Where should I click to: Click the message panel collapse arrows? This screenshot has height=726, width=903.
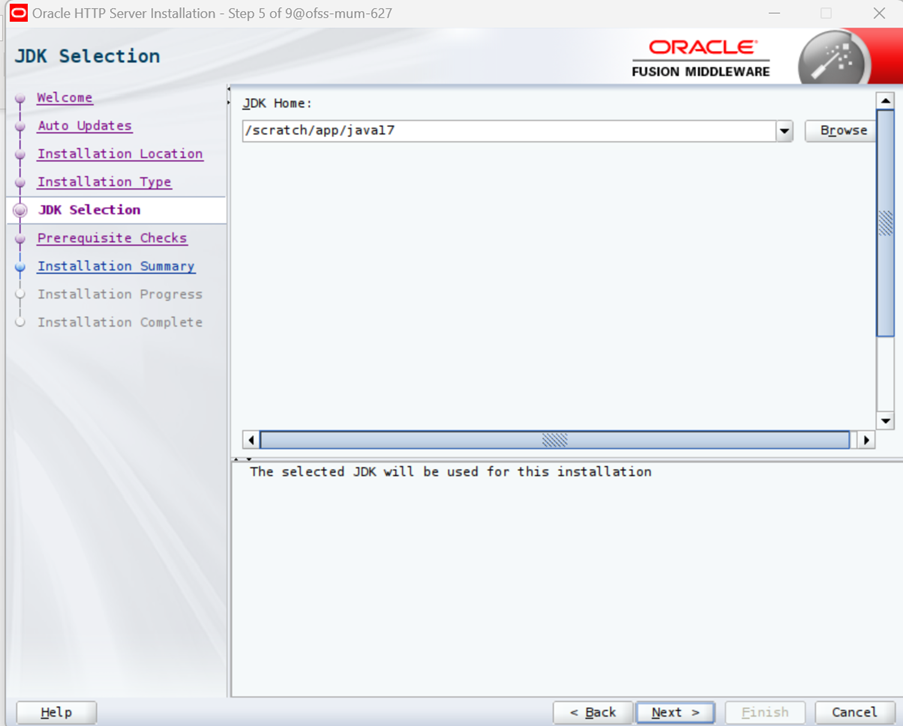(242, 459)
